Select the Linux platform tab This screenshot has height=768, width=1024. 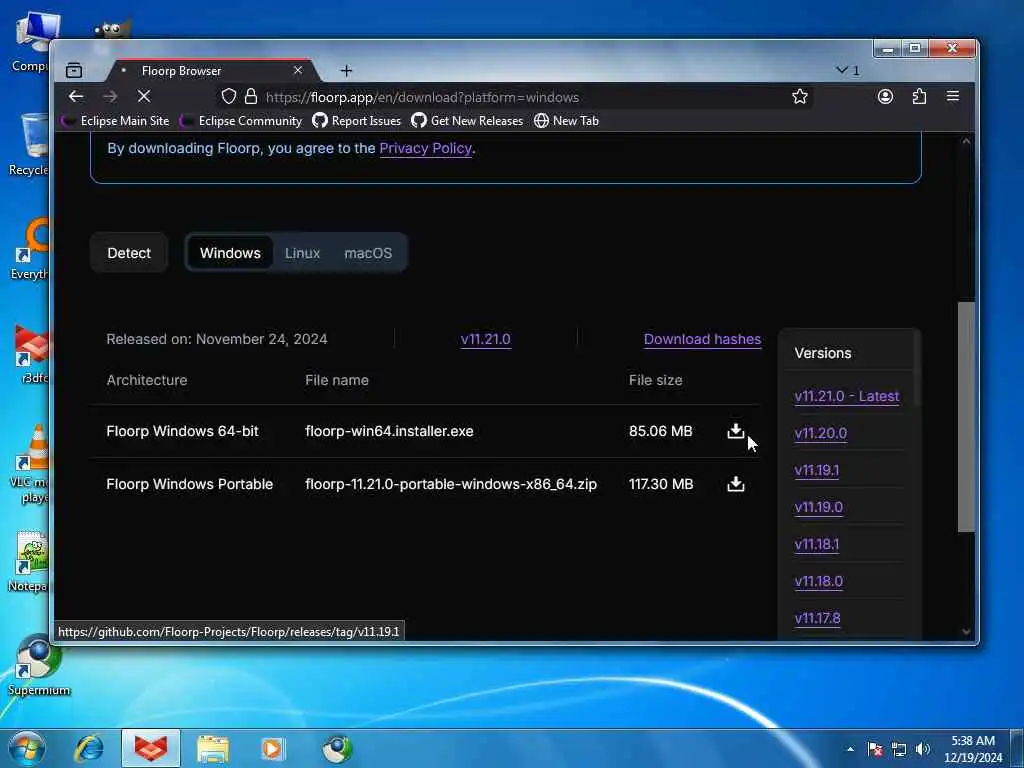pyautogui.click(x=302, y=253)
